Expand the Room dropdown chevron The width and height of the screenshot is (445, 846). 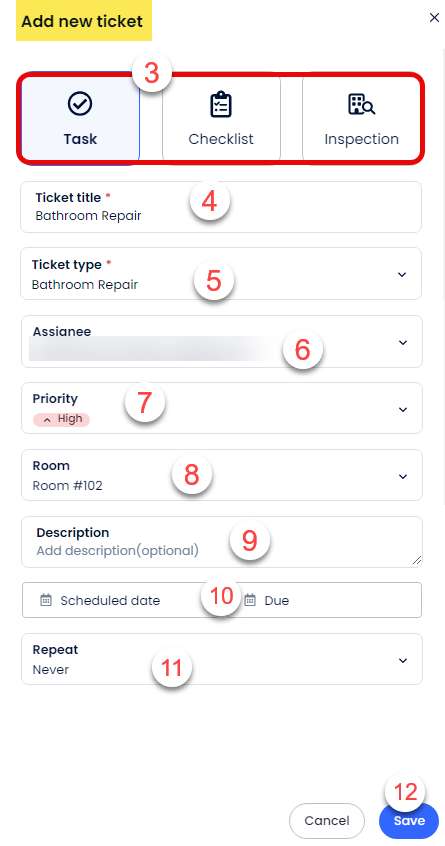(x=402, y=476)
